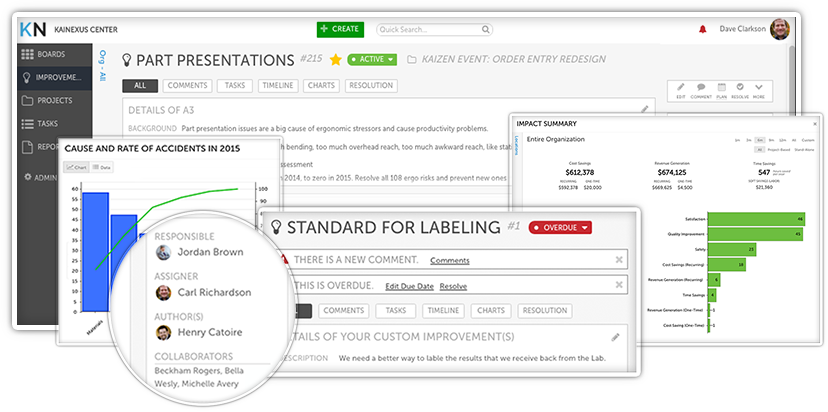Screen dimensions: 828x412
Task: Open Projects in the sidebar
Action: click(x=54, y=100)
